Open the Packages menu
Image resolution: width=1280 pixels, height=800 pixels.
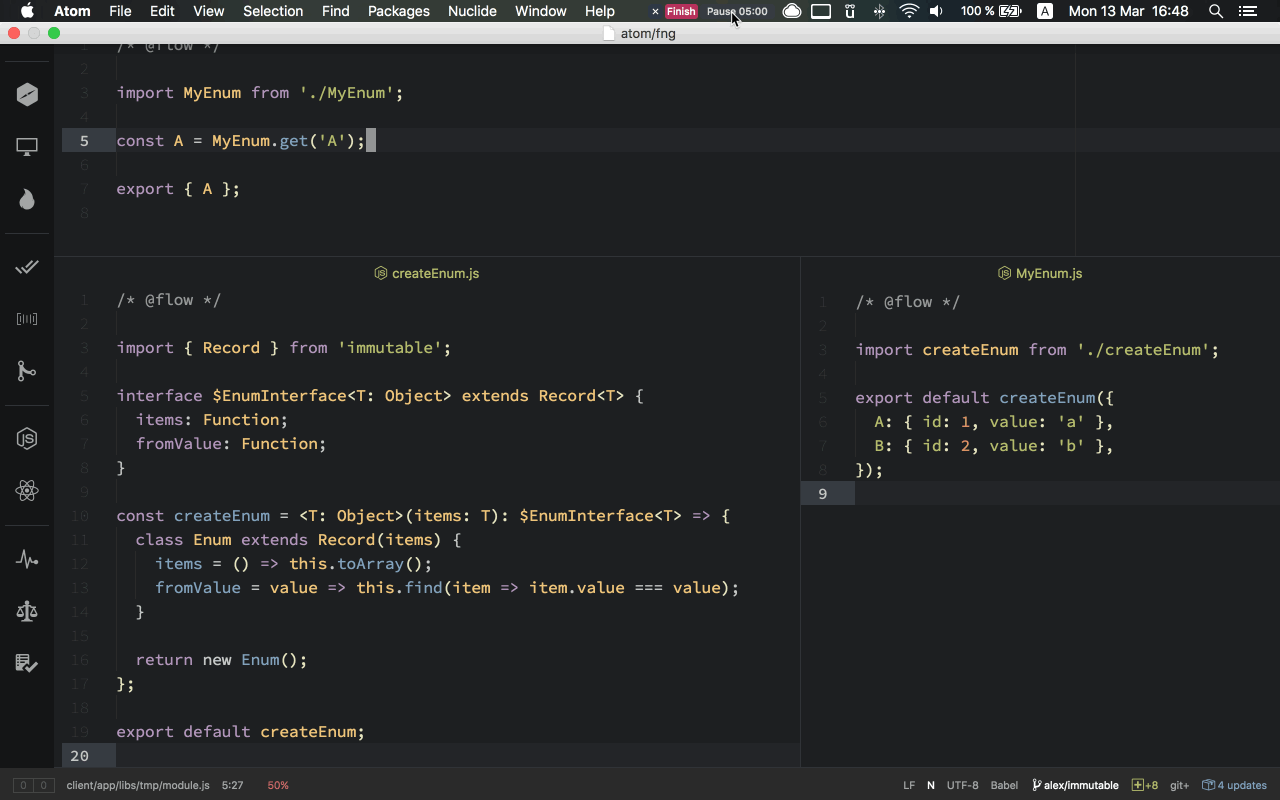pyautogui.click(x=398, y=11)
